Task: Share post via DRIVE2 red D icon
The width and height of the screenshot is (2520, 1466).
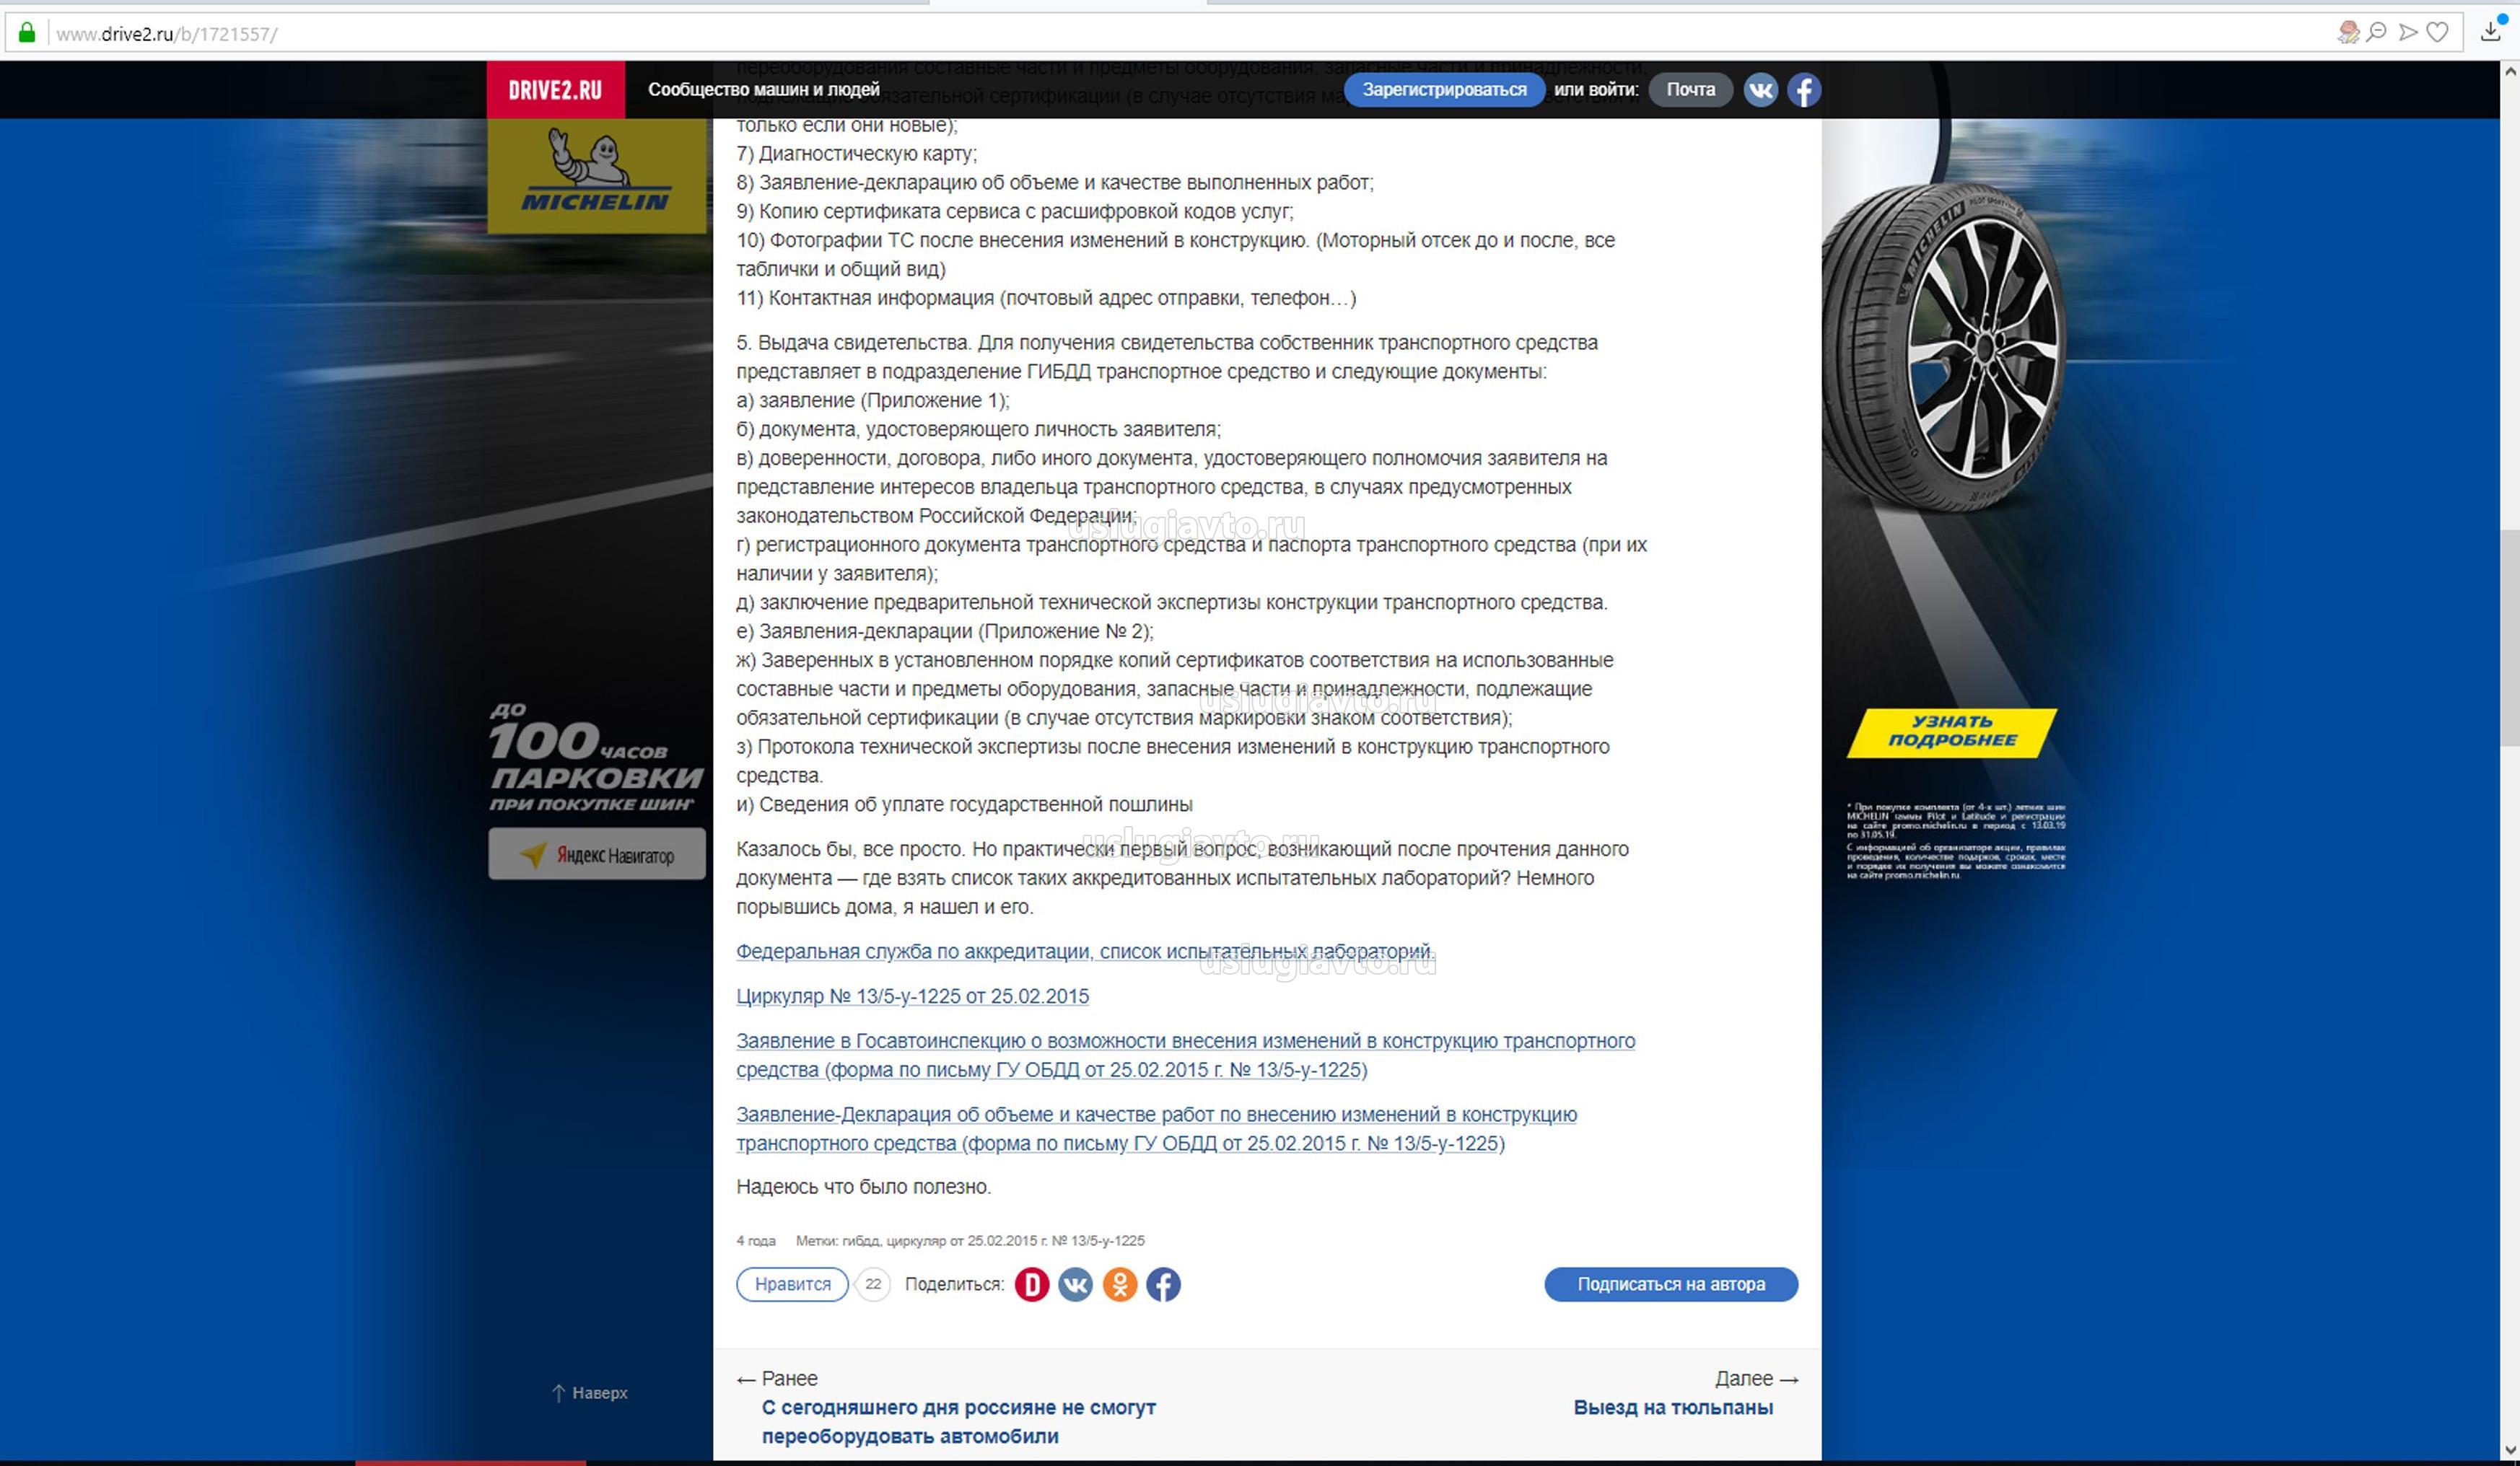Action: (x=1031, y=1284)
